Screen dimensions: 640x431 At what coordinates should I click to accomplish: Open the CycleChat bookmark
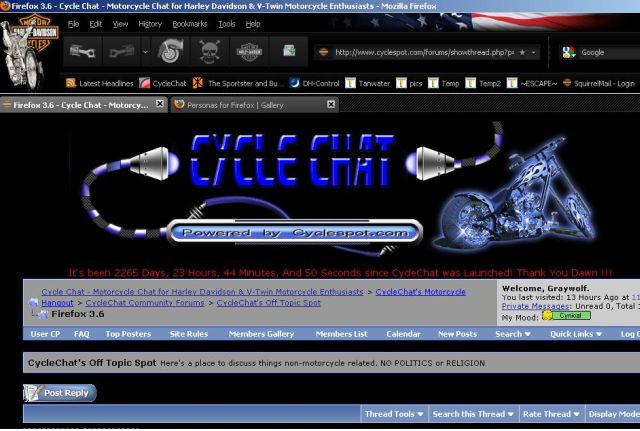click(162, 83)
